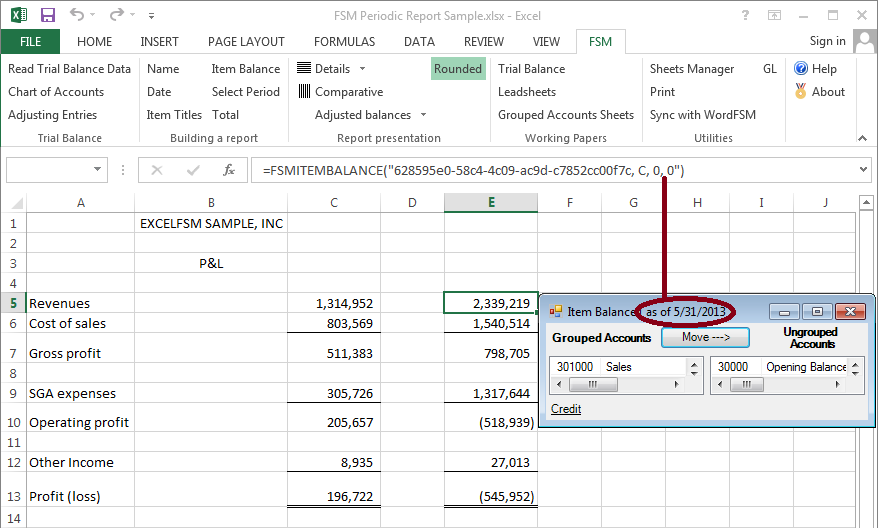
Task: Select the row 5 header
Action: pyautogui.click(x=13, y=303)
